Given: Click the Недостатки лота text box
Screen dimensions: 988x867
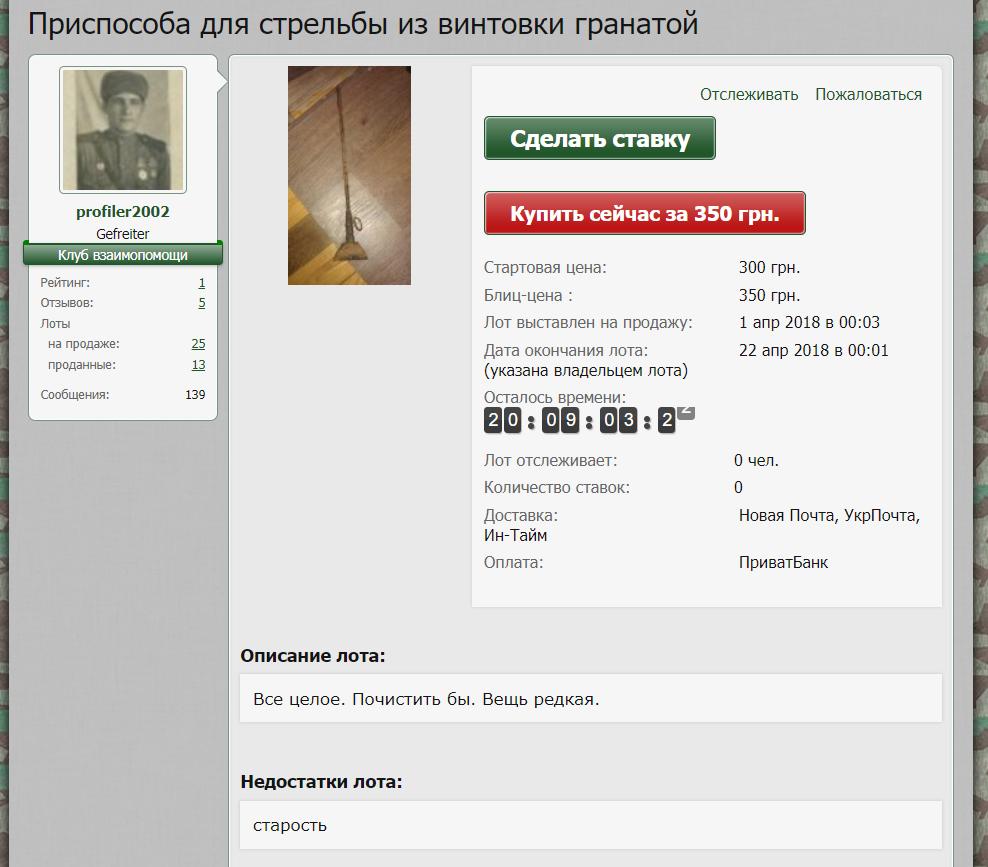Looking at the screenshot, I should (590, 825).
